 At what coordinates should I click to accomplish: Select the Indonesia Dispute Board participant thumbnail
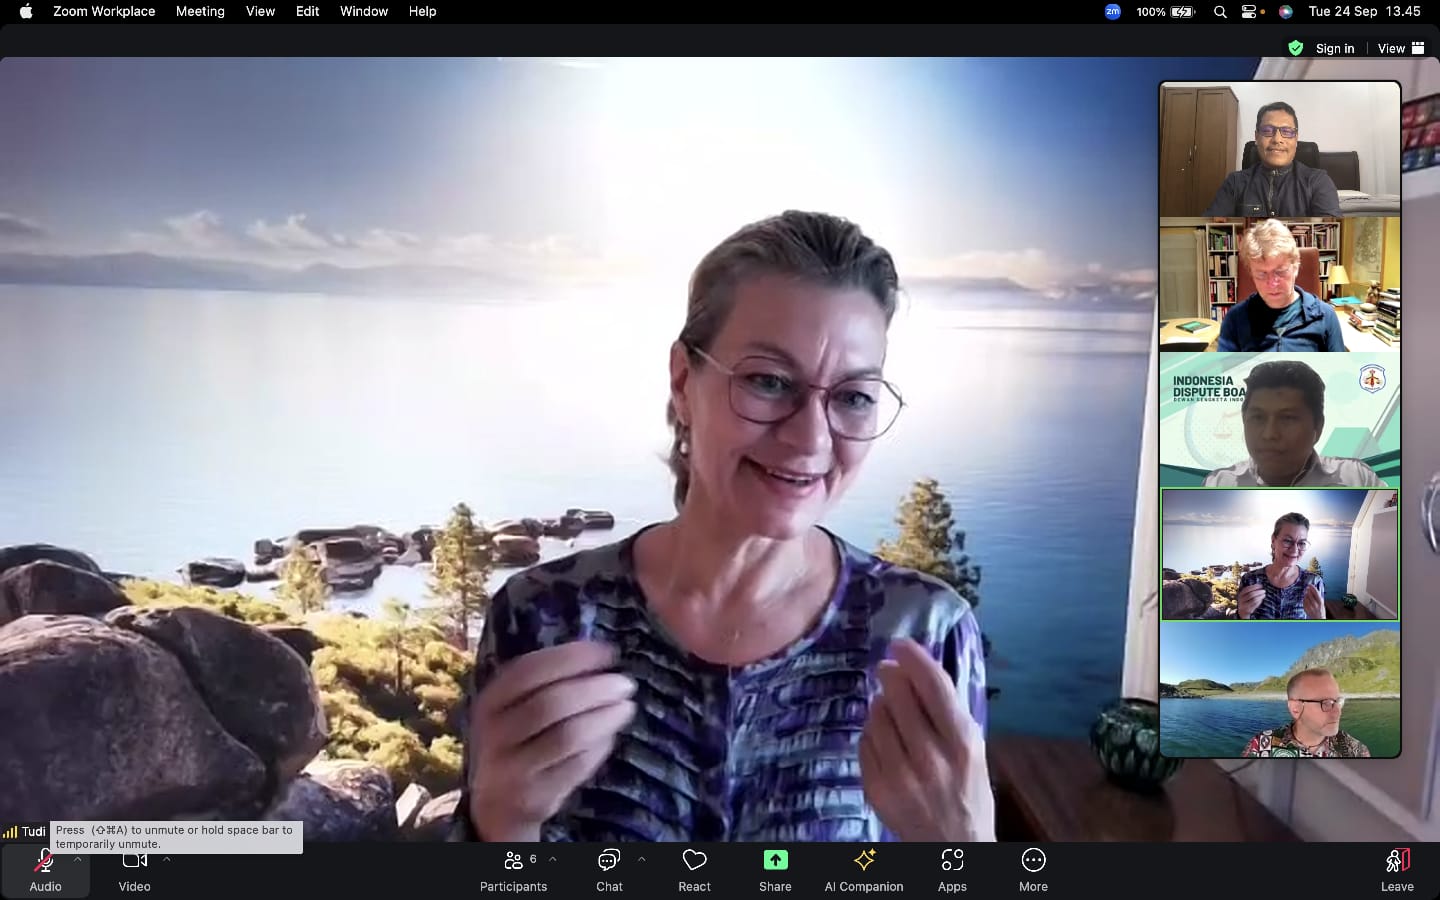pos(1279,420)
